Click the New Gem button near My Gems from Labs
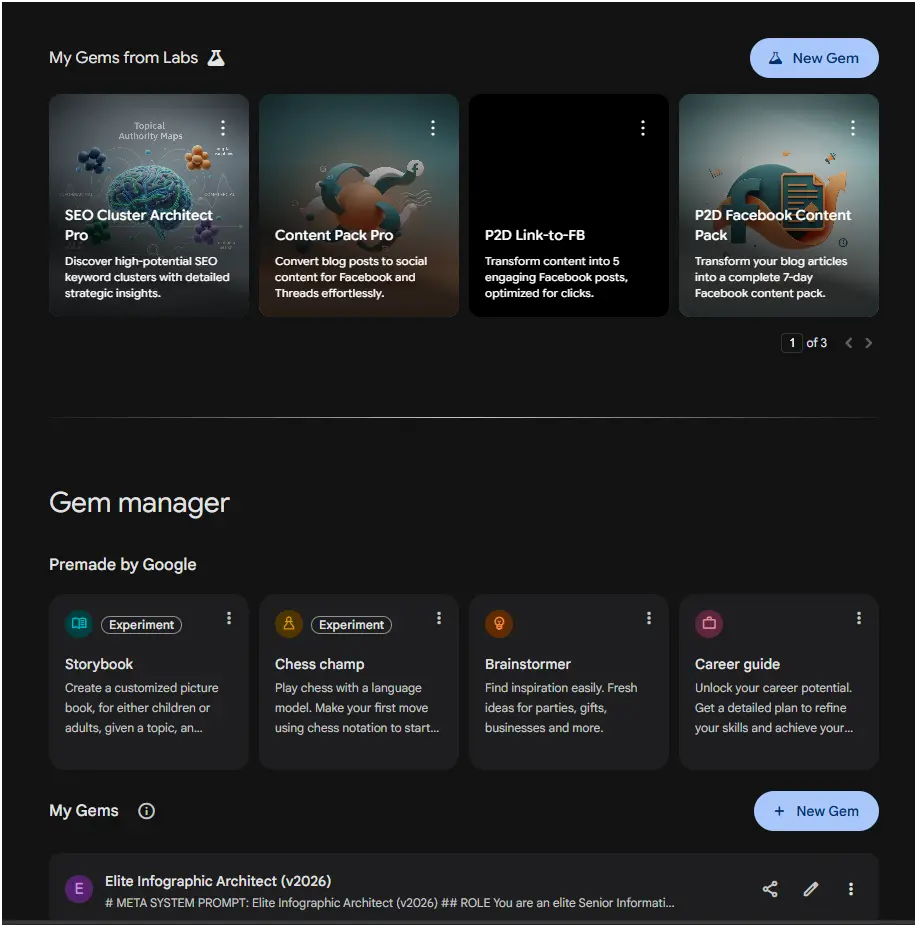The height and width of the screenshot is (927, 917). [x=814, y=57]
